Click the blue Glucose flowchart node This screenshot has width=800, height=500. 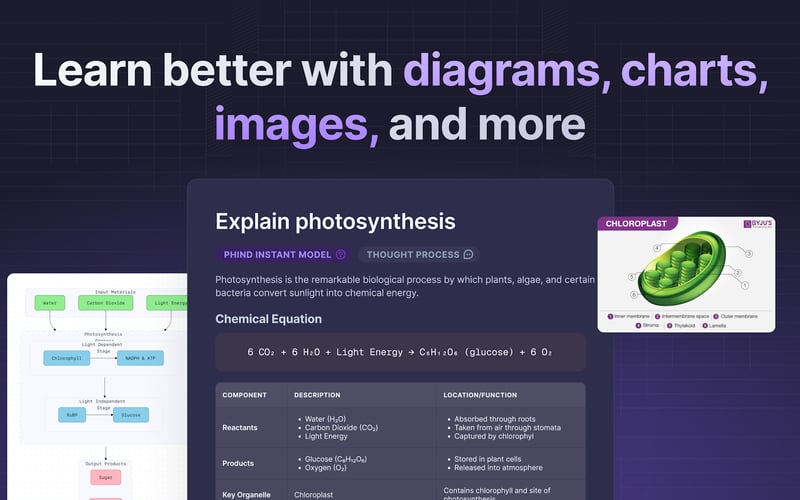click(x=131, y=415)
